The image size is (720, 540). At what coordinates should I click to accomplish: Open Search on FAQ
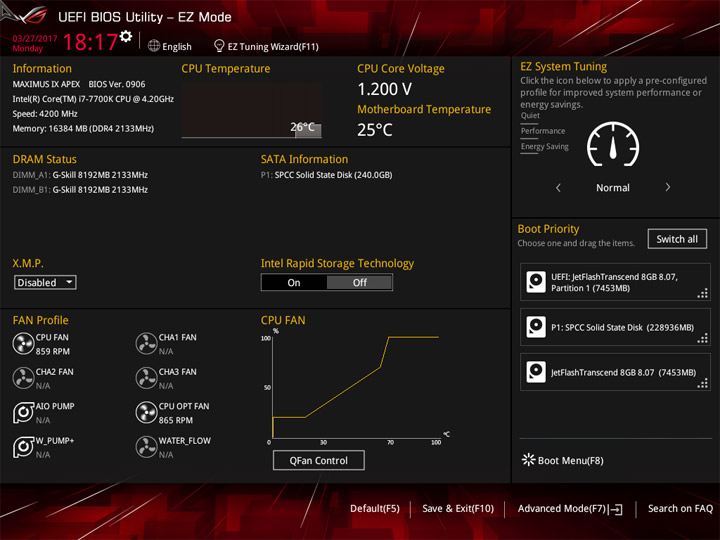[680, 509]
